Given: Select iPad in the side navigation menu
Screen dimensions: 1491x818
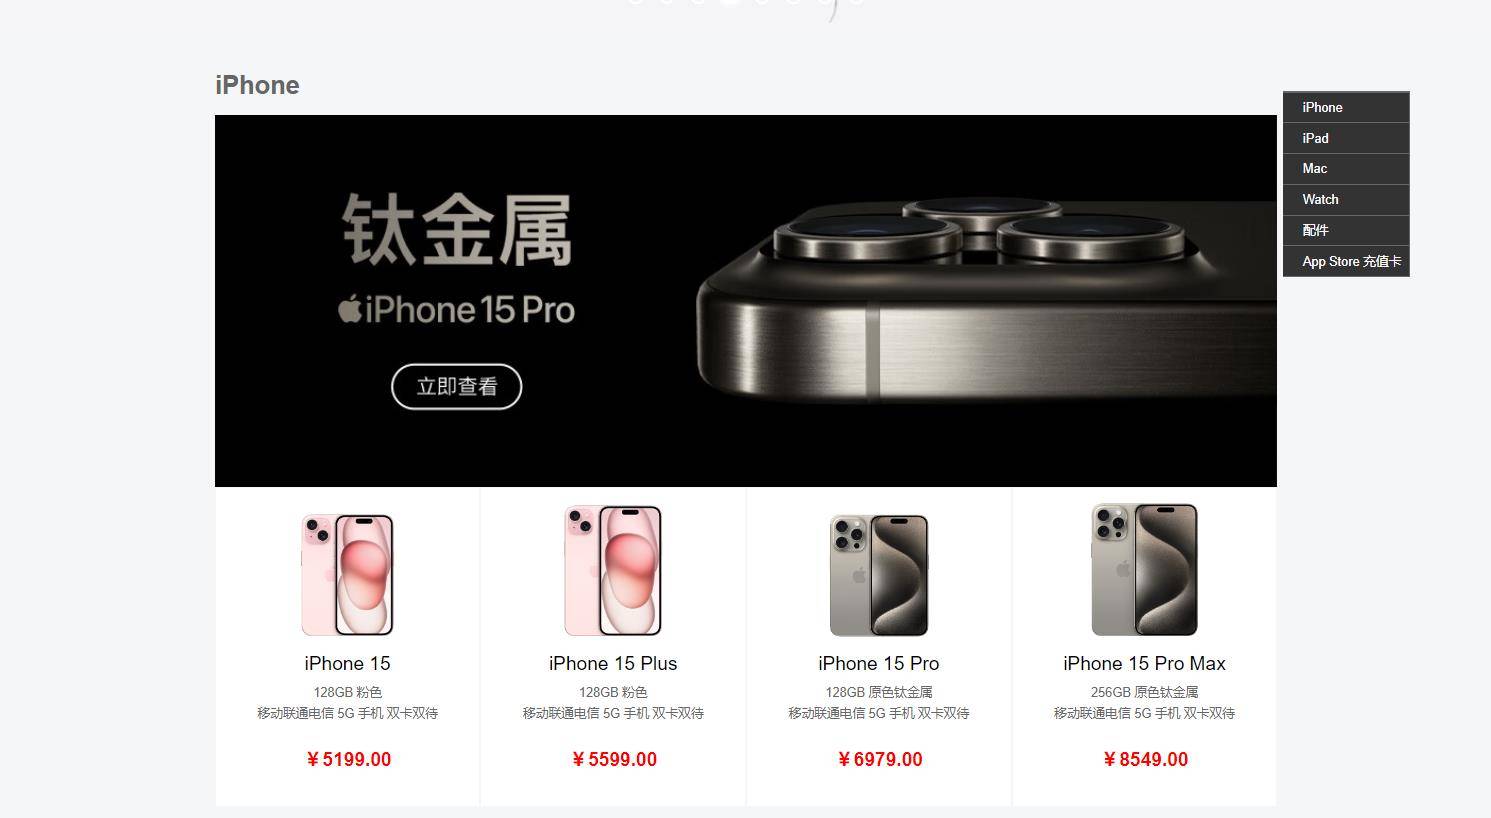Looking at the screenshot, I should pyautogui.click(x=1346, y=138).
